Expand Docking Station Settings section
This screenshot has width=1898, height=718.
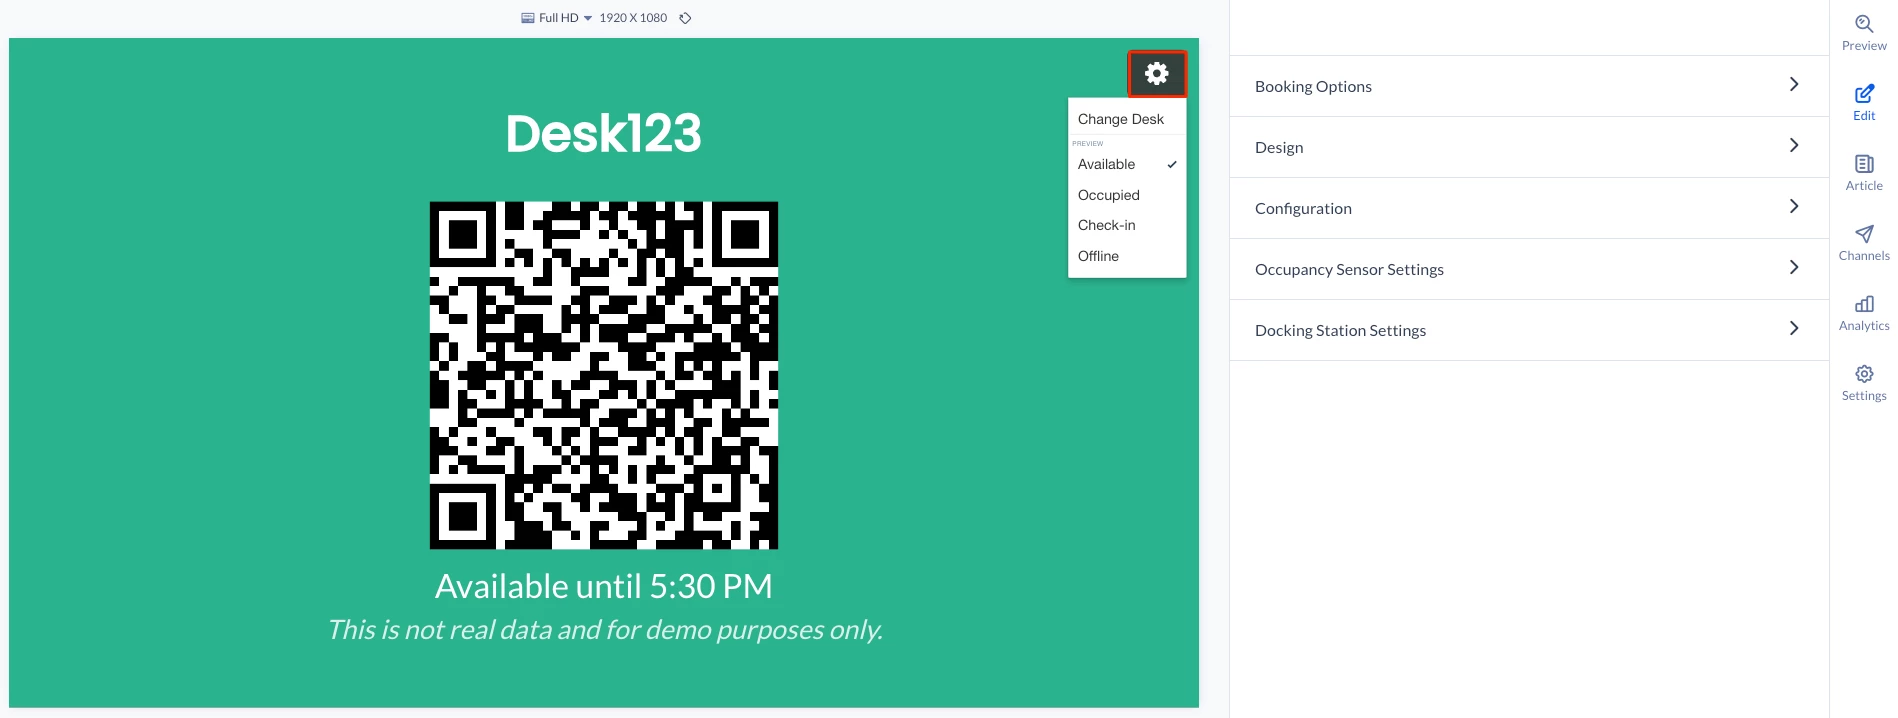pyautogui.click(x=1529, y=330)
